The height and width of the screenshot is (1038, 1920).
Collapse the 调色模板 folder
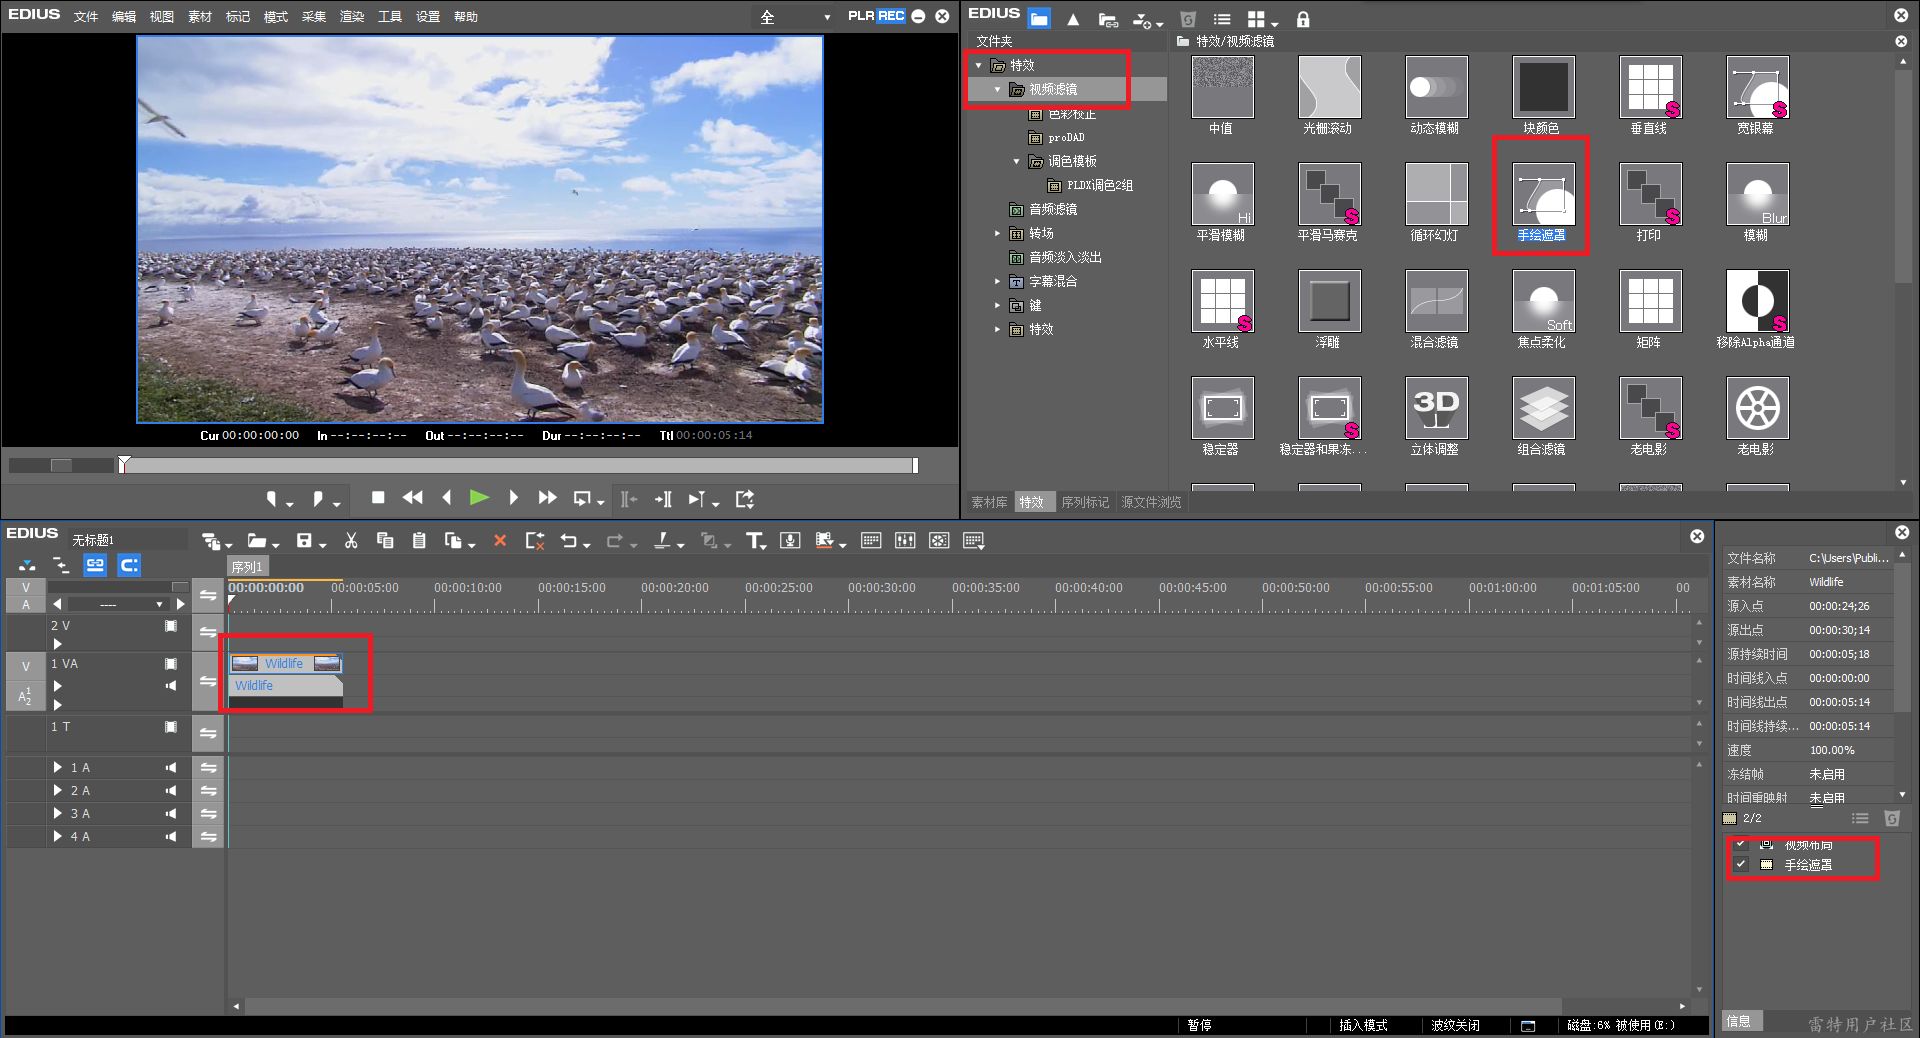(x=1016, y=162)
